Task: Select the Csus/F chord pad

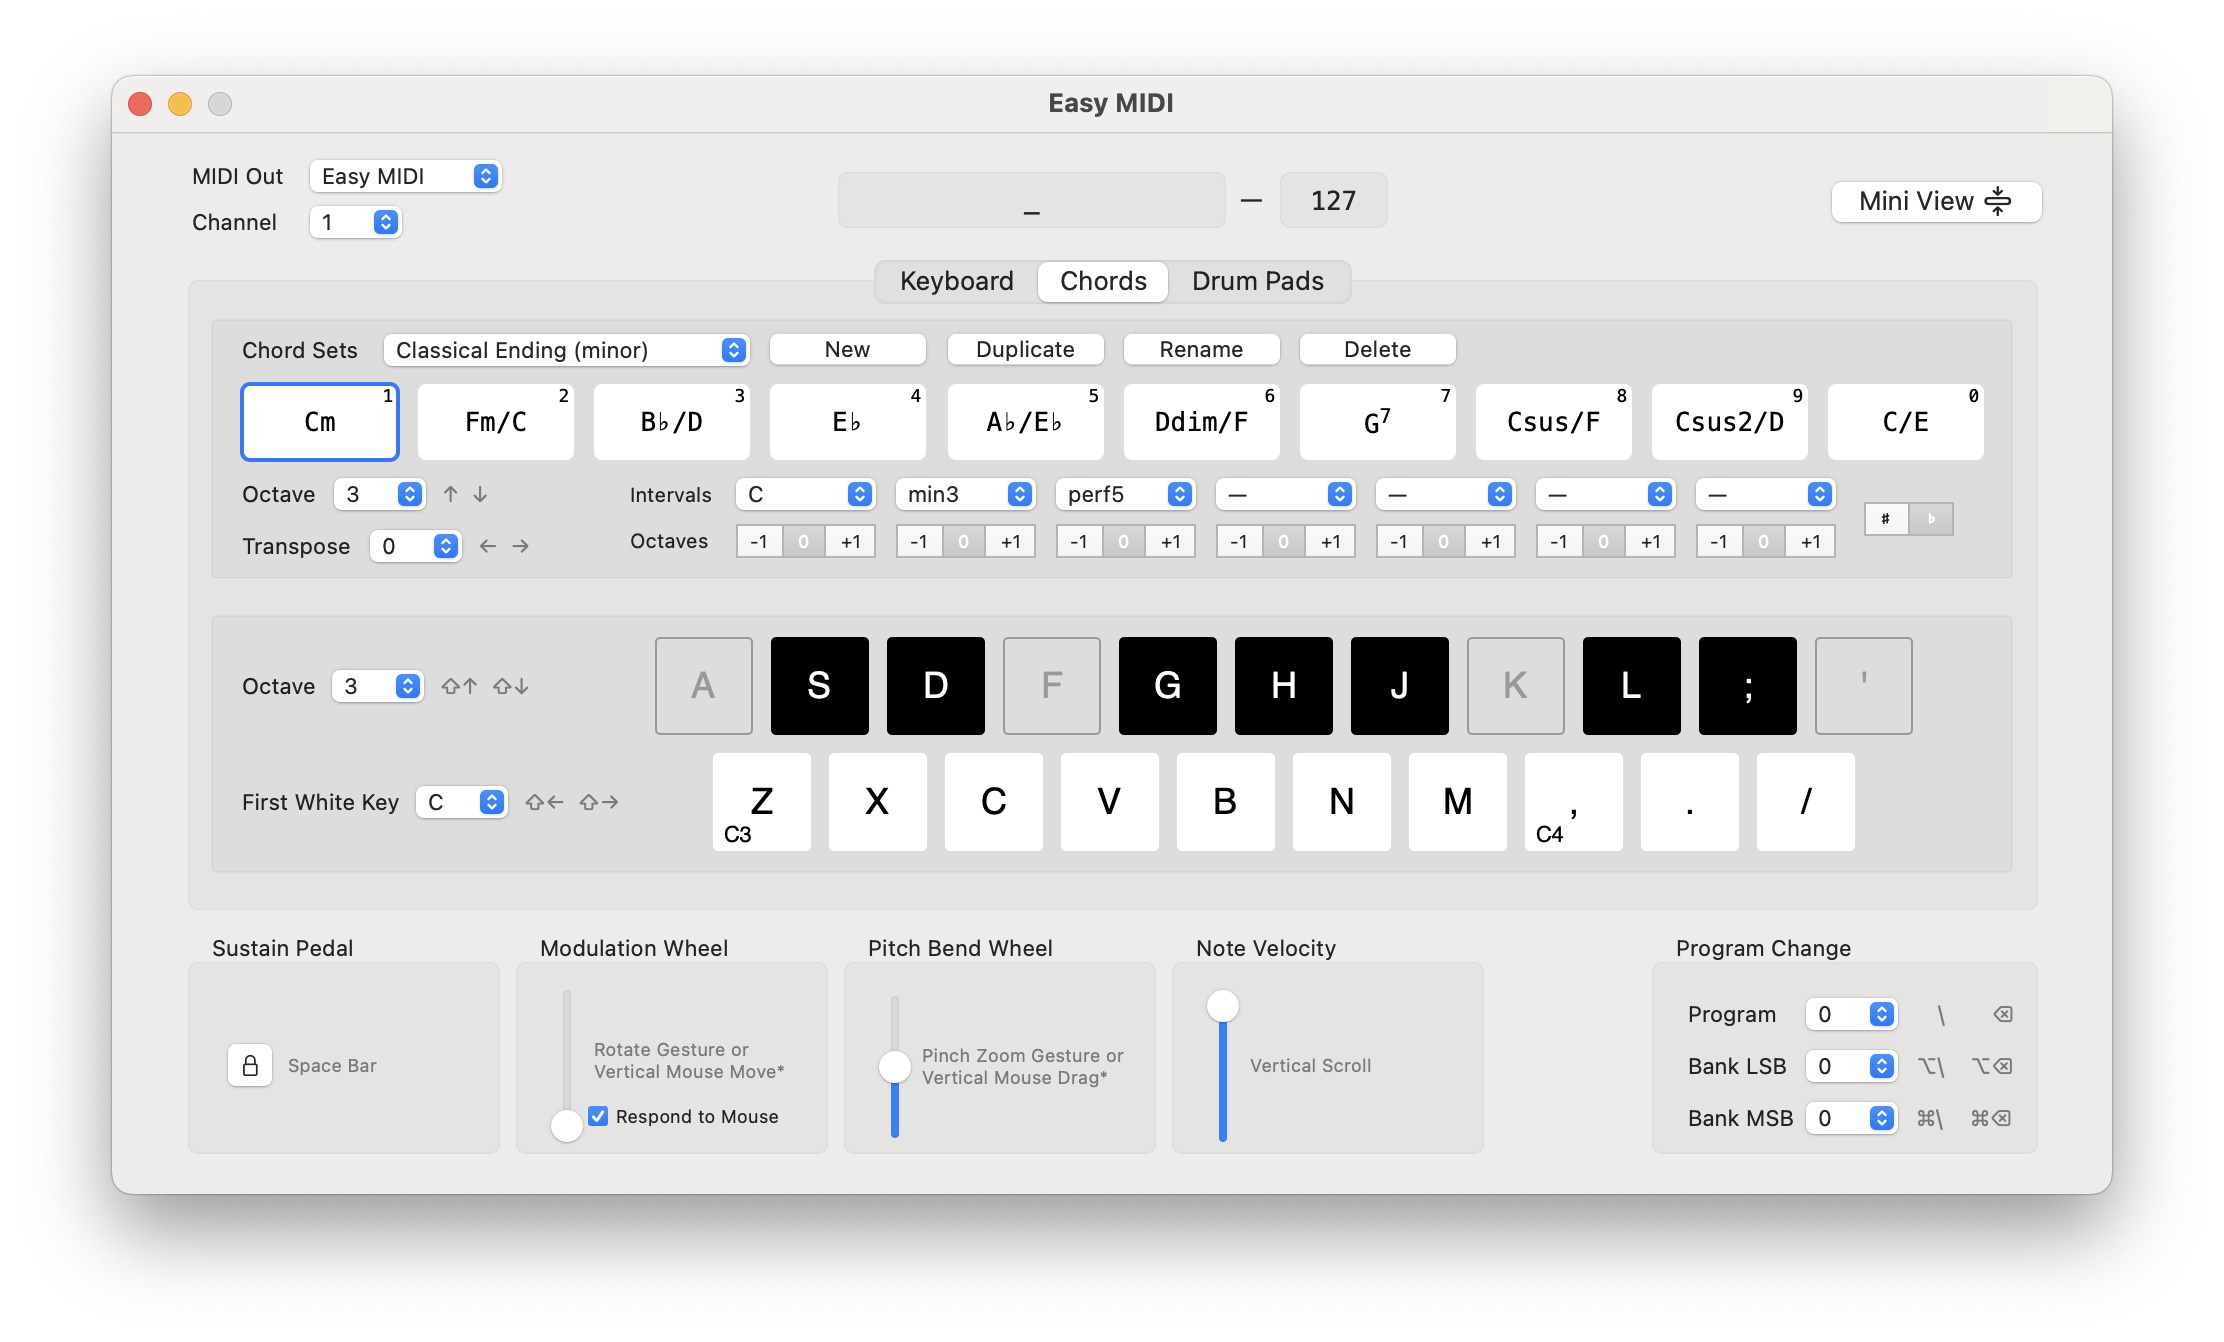Action: (1553, 421)
